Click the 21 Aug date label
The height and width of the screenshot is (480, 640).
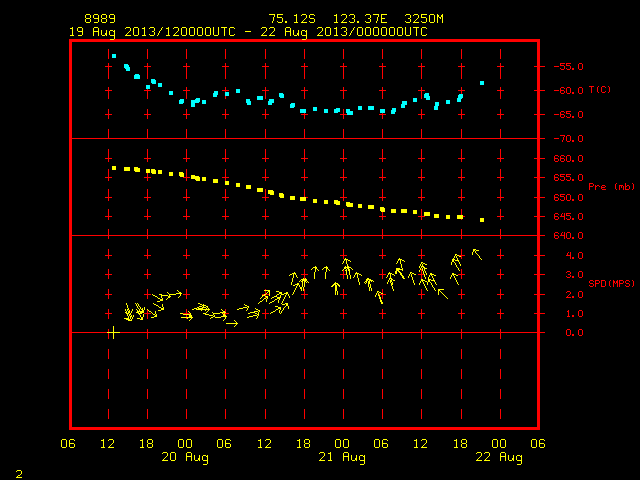(342, 457)
